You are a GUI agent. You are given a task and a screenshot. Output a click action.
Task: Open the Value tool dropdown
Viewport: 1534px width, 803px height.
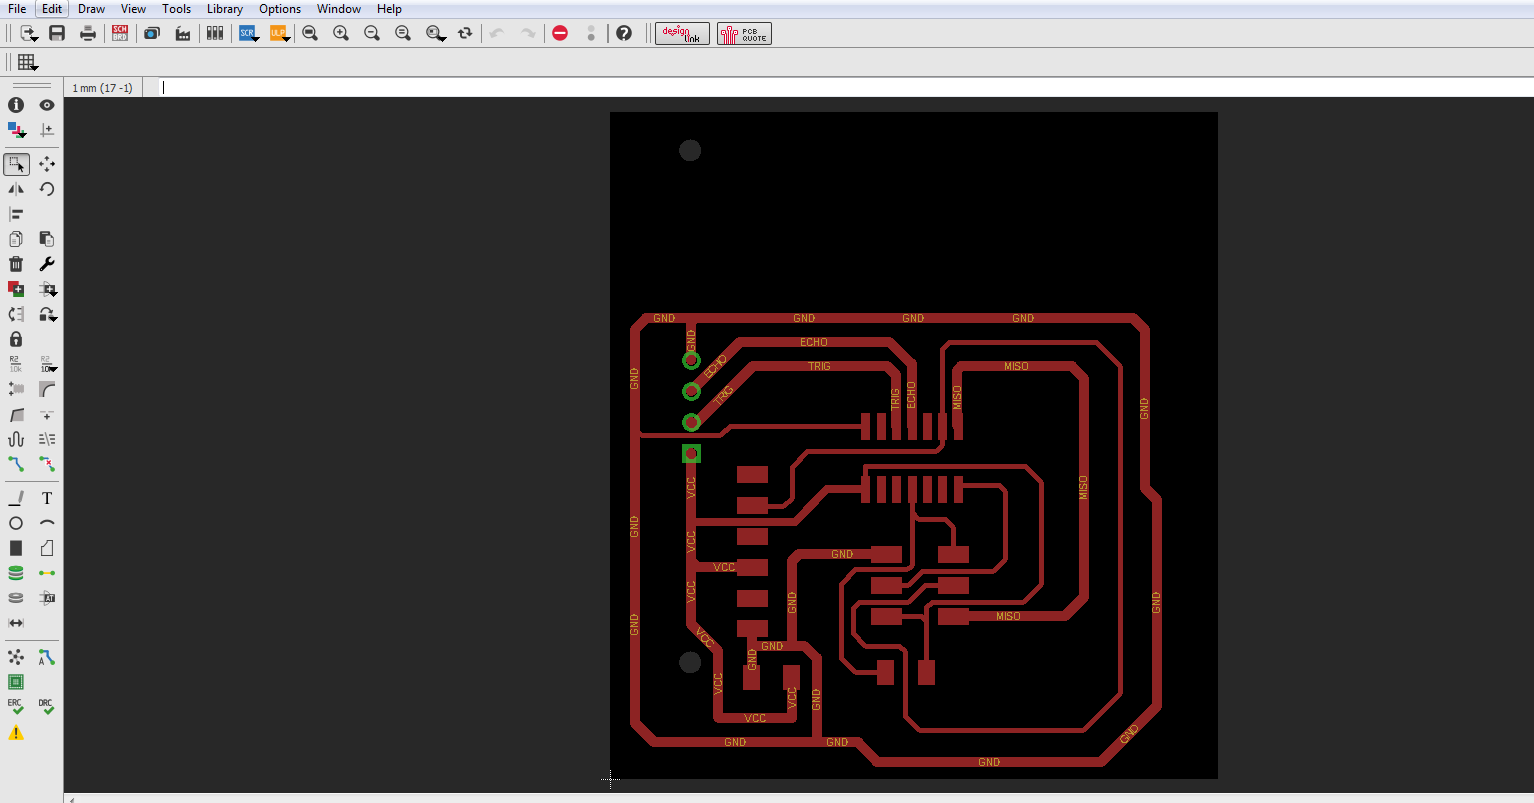(x=47, y=364)
